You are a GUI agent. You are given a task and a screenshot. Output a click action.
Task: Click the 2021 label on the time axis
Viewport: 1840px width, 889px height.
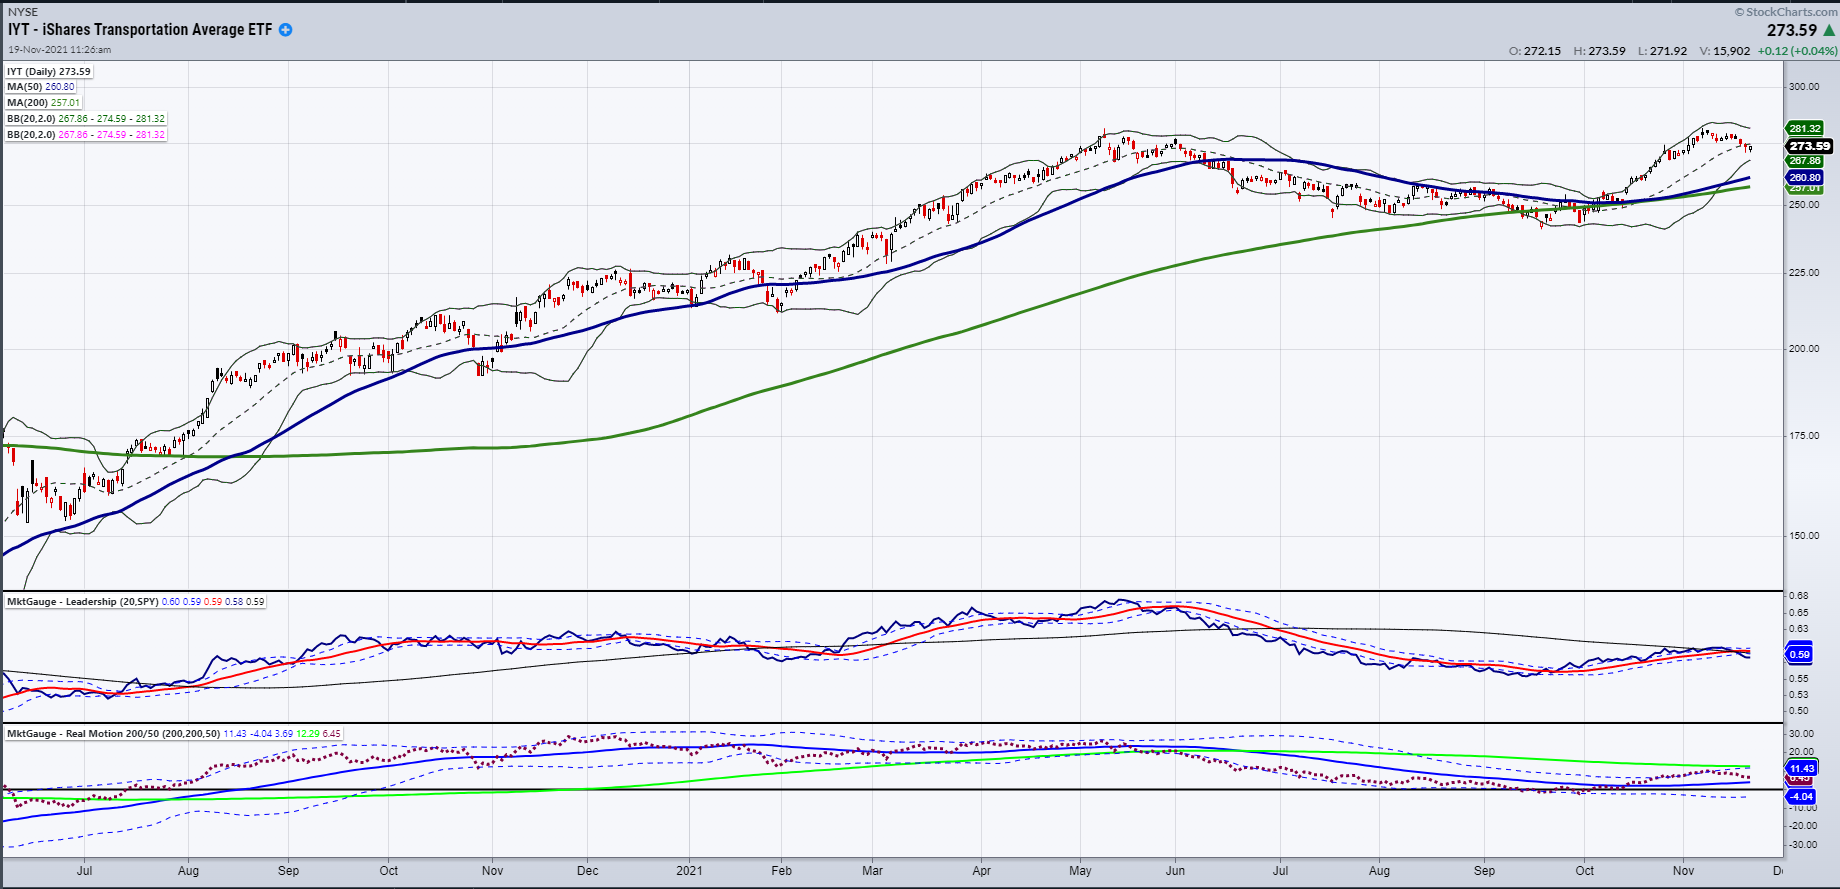coord(689,871)
